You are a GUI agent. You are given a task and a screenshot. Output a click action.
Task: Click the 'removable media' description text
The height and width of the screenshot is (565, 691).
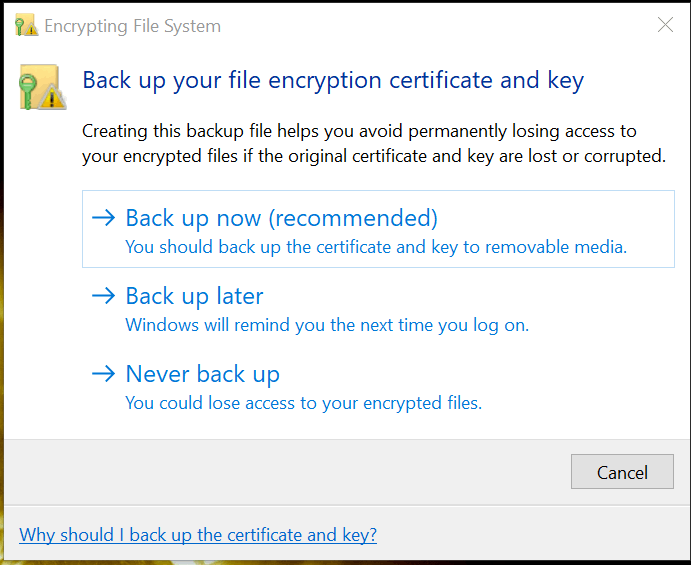pyautogui.click(x=376, y=247)
